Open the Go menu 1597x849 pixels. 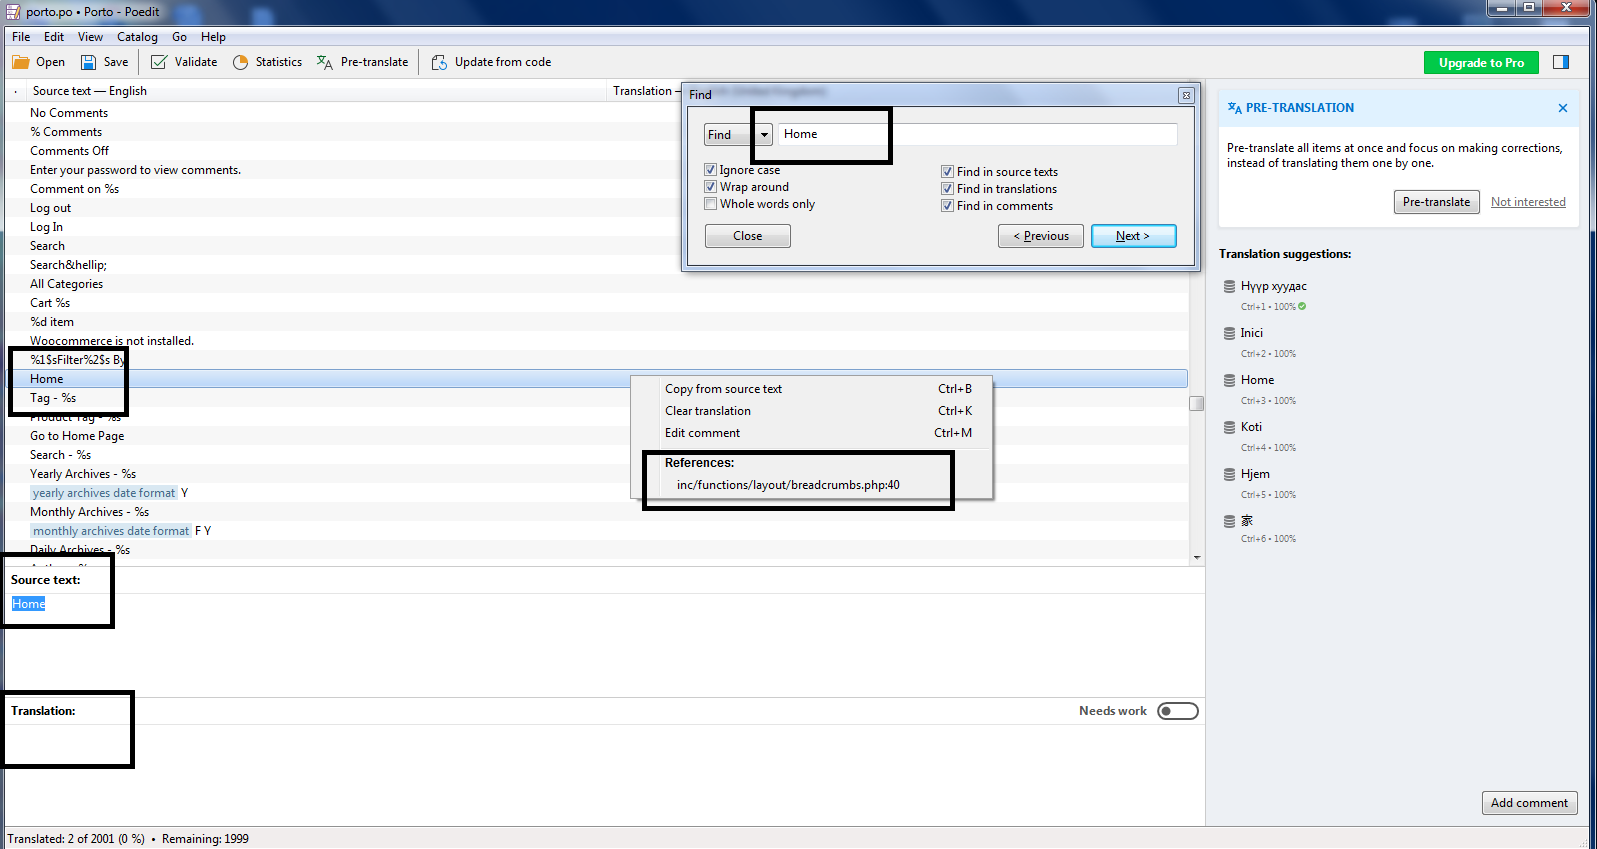(x=179, y=37)
